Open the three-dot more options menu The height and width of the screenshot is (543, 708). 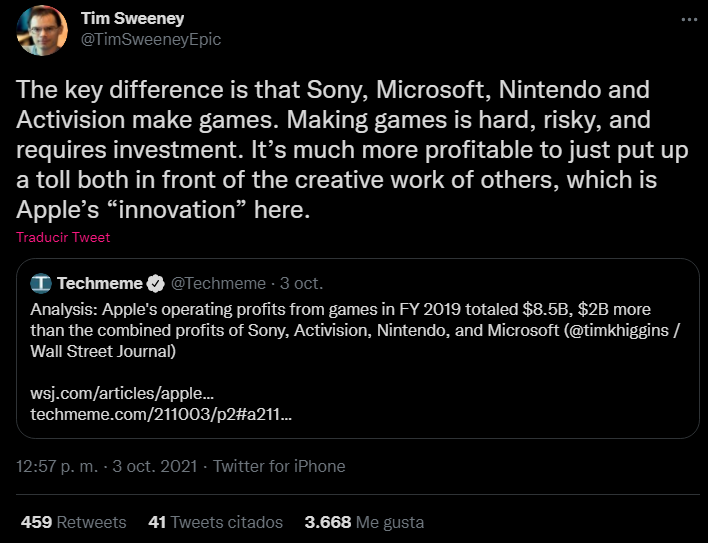click(x=687, y=19)
